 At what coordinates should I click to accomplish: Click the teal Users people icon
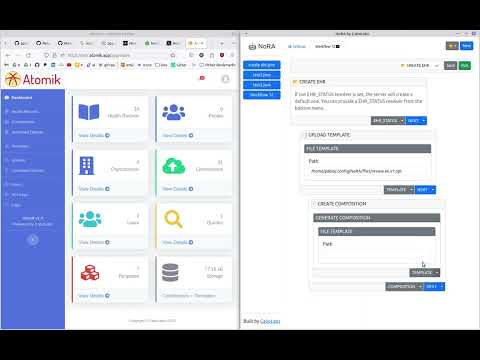click(90, 219)
